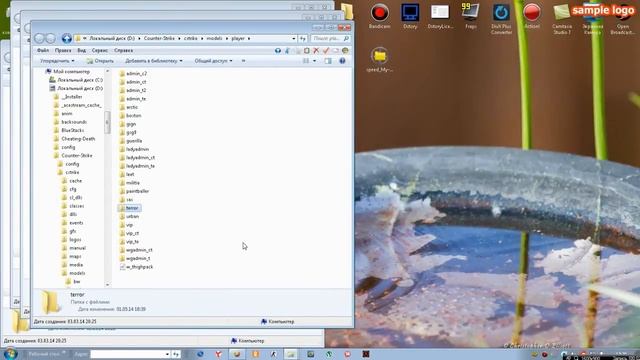
Task: Click the tree scrollbar down arrow
Action: (x=107, y=284)
